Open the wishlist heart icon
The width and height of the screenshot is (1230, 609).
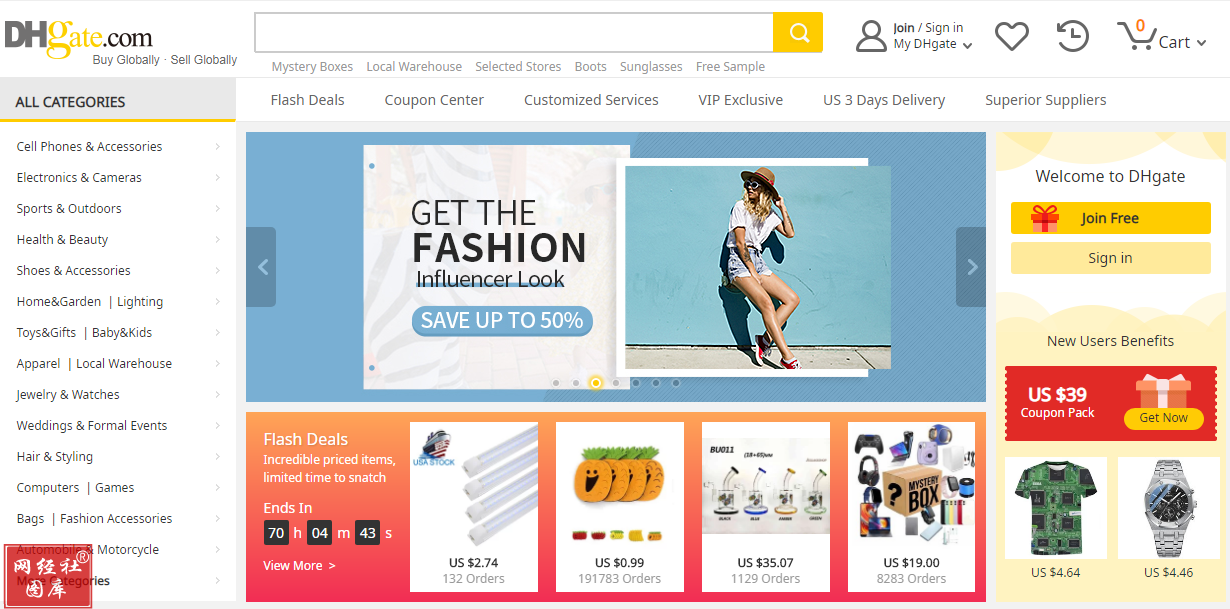coord(1011,36)
